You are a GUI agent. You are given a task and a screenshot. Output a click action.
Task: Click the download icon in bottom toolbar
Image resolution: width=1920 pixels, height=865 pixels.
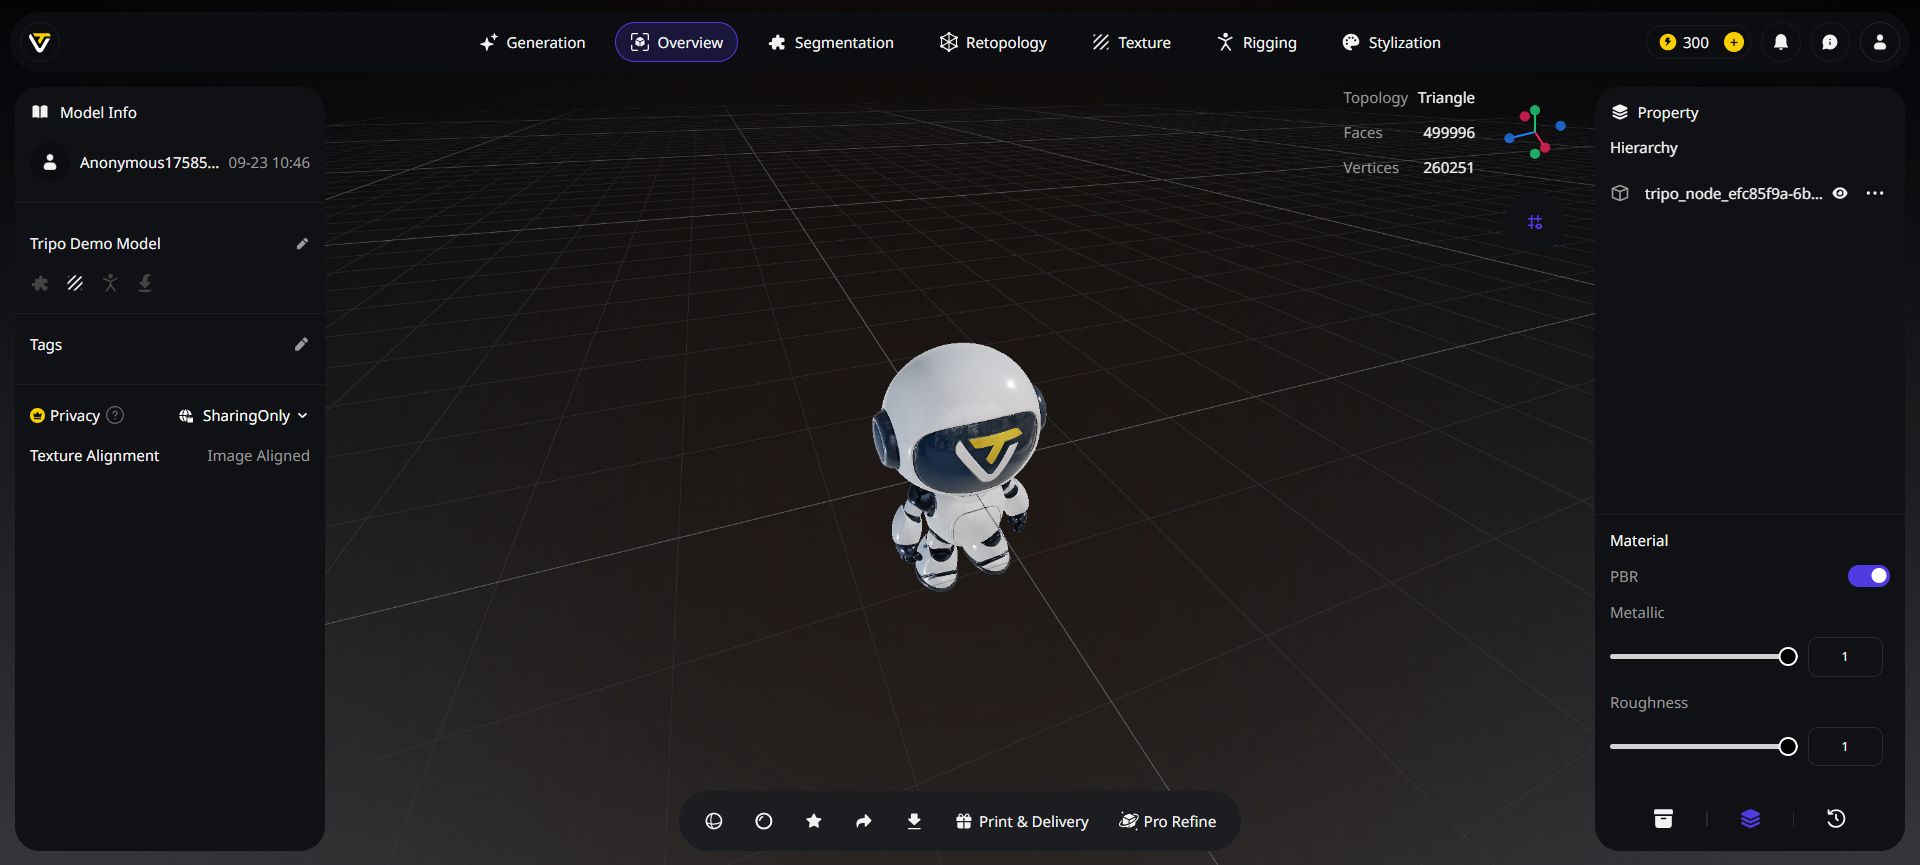pos(914,821)
